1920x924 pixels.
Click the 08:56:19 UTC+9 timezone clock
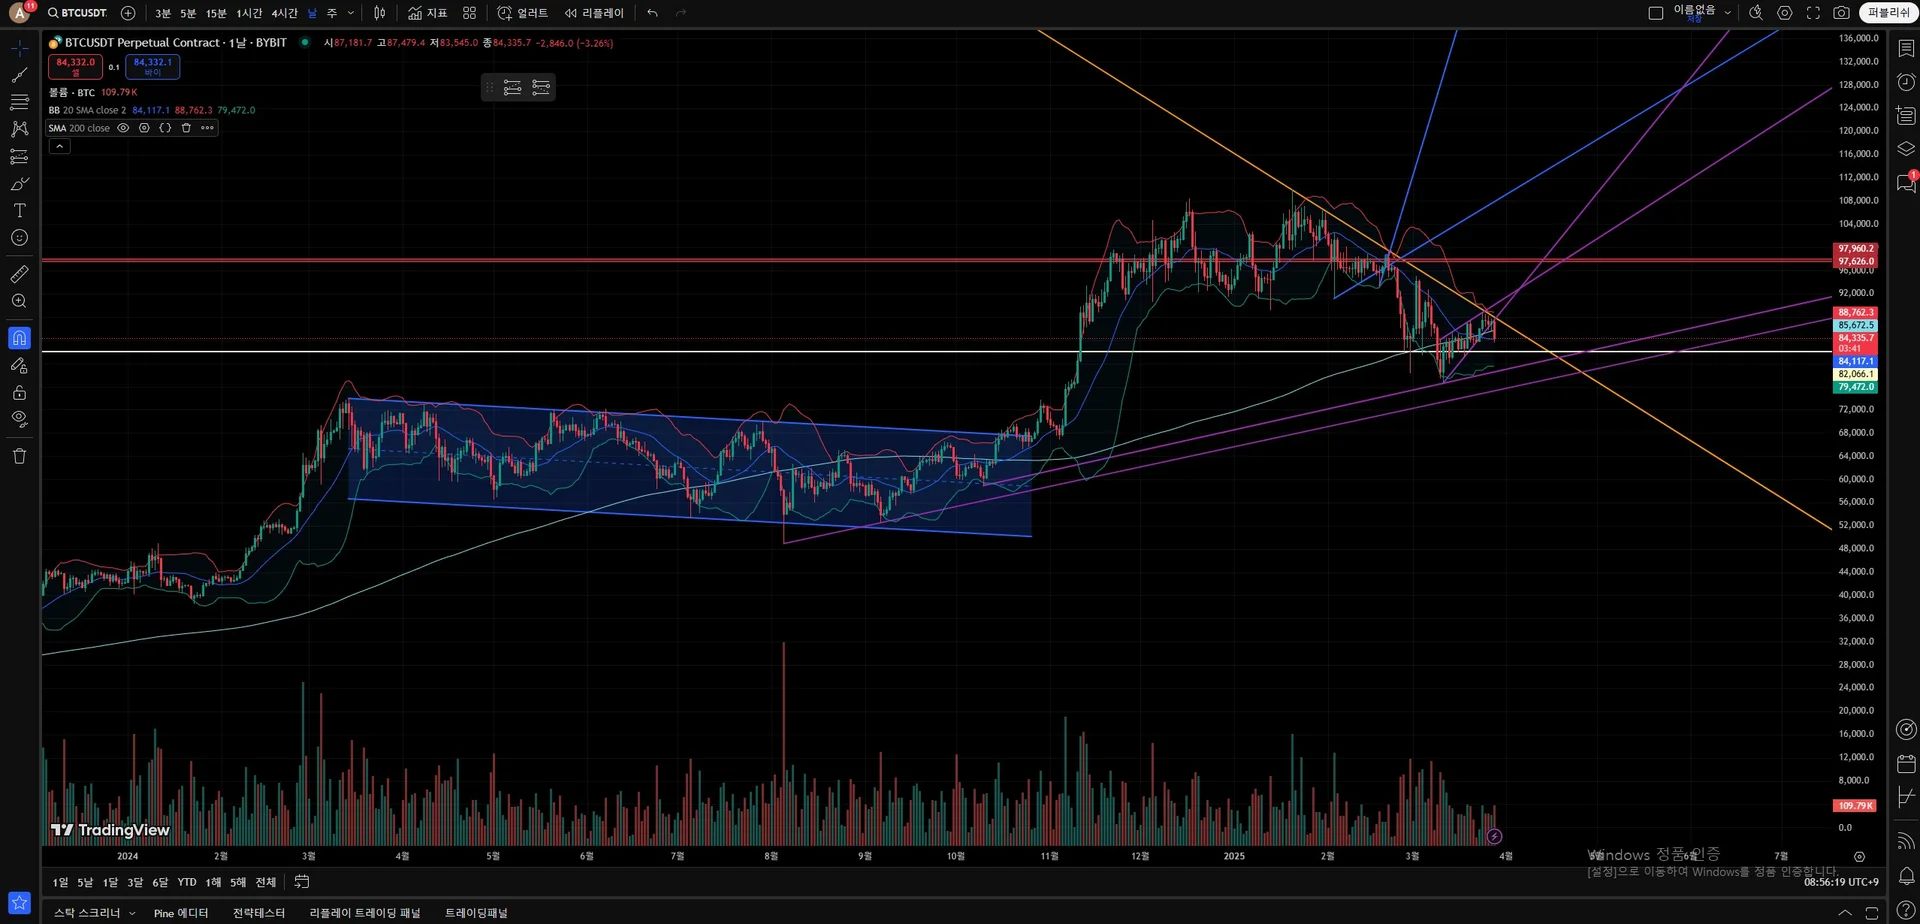(1841, 882)
